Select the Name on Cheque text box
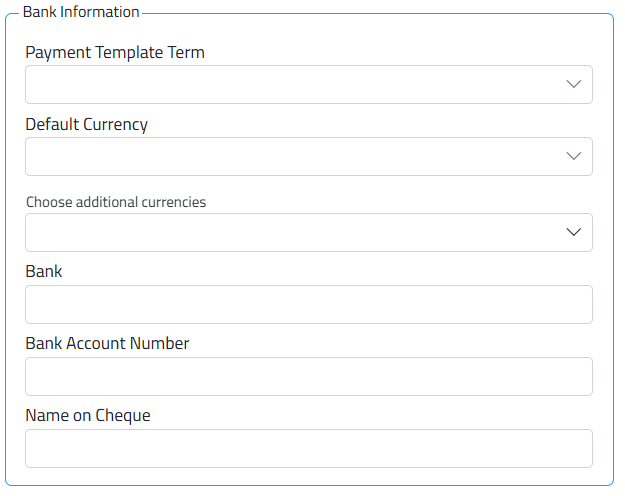Screen dimensions: 625x496 pyautogui.click(x=308, y=449)
